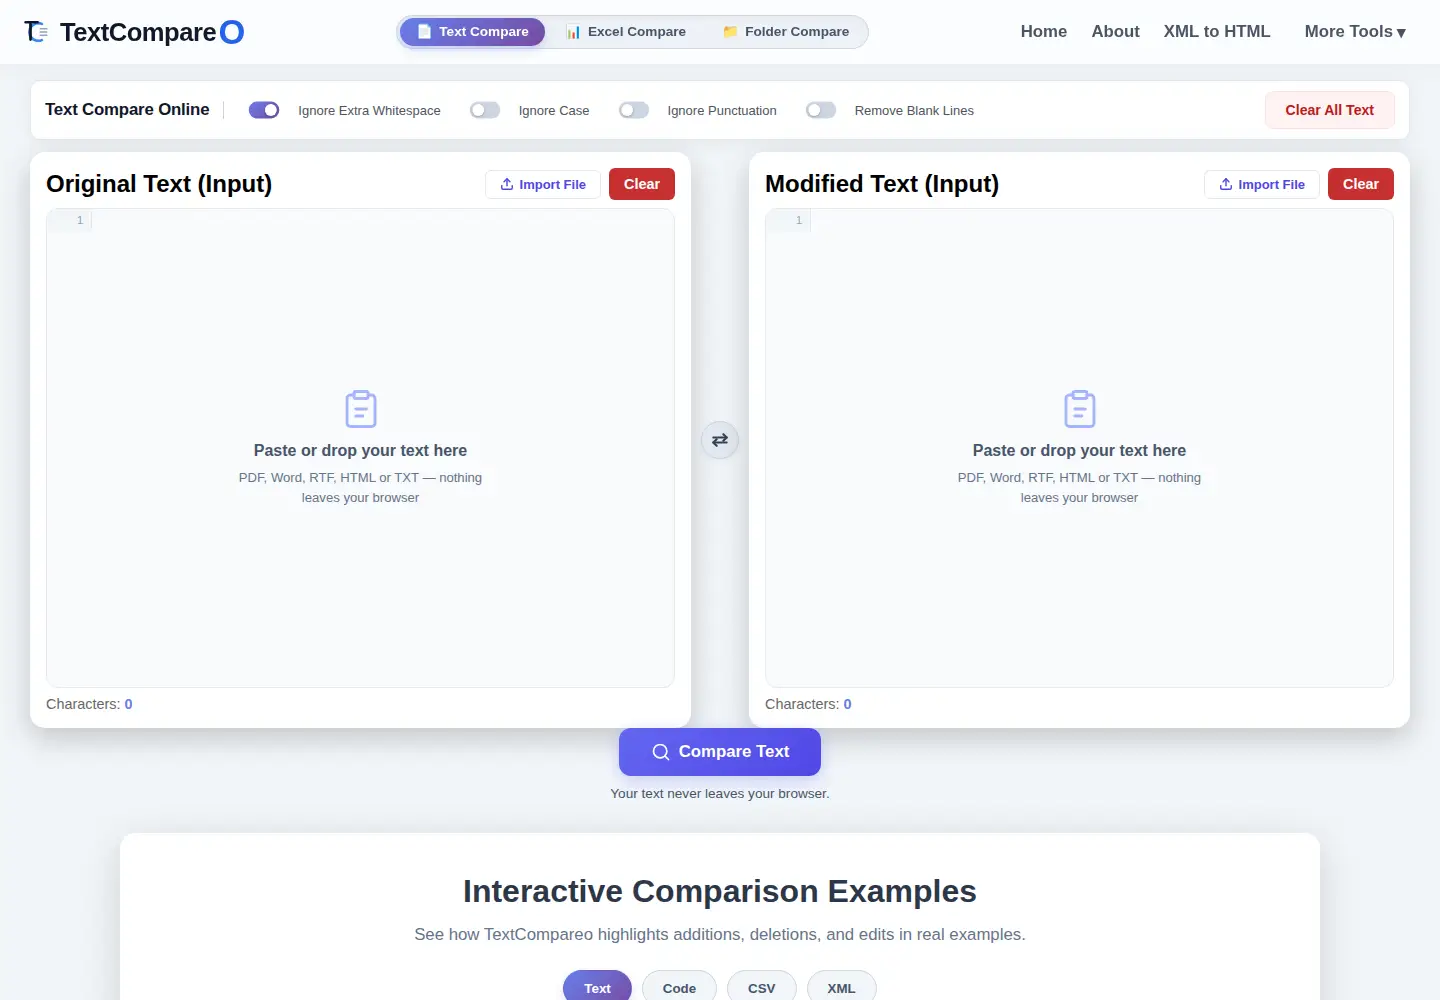Click inside the Modified Text editor area

click(x=1080, y=448)
